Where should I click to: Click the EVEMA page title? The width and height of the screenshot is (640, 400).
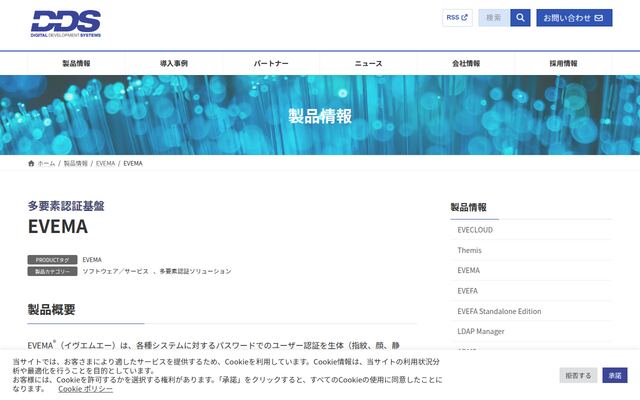point(58,226)
